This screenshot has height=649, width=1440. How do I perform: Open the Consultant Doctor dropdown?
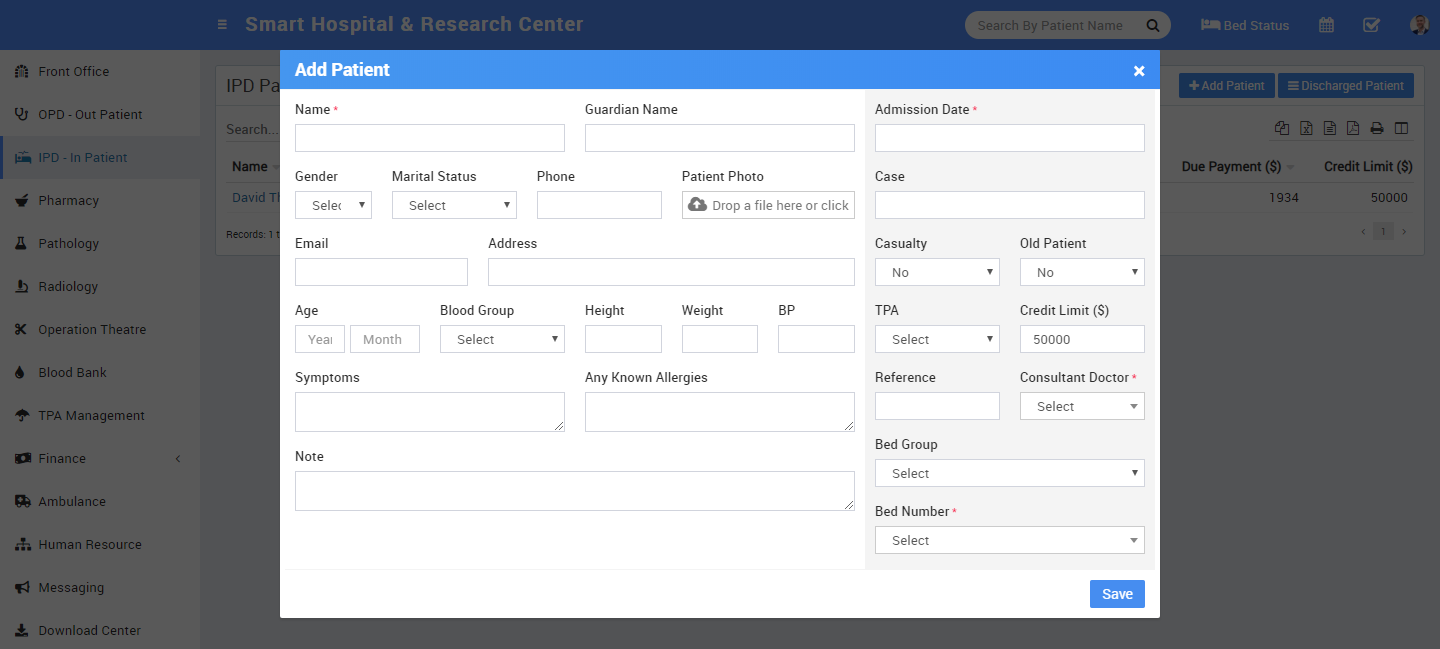[x=1082, y=406]
